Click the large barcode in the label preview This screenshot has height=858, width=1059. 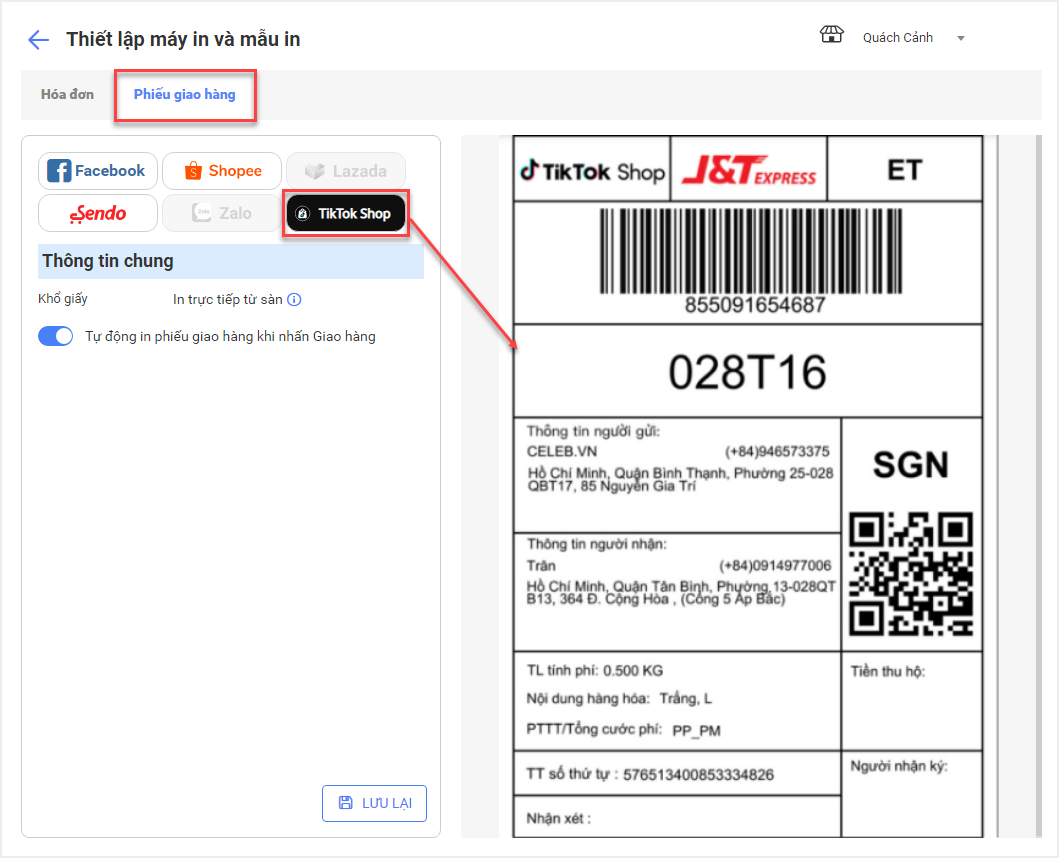point(751,251)
